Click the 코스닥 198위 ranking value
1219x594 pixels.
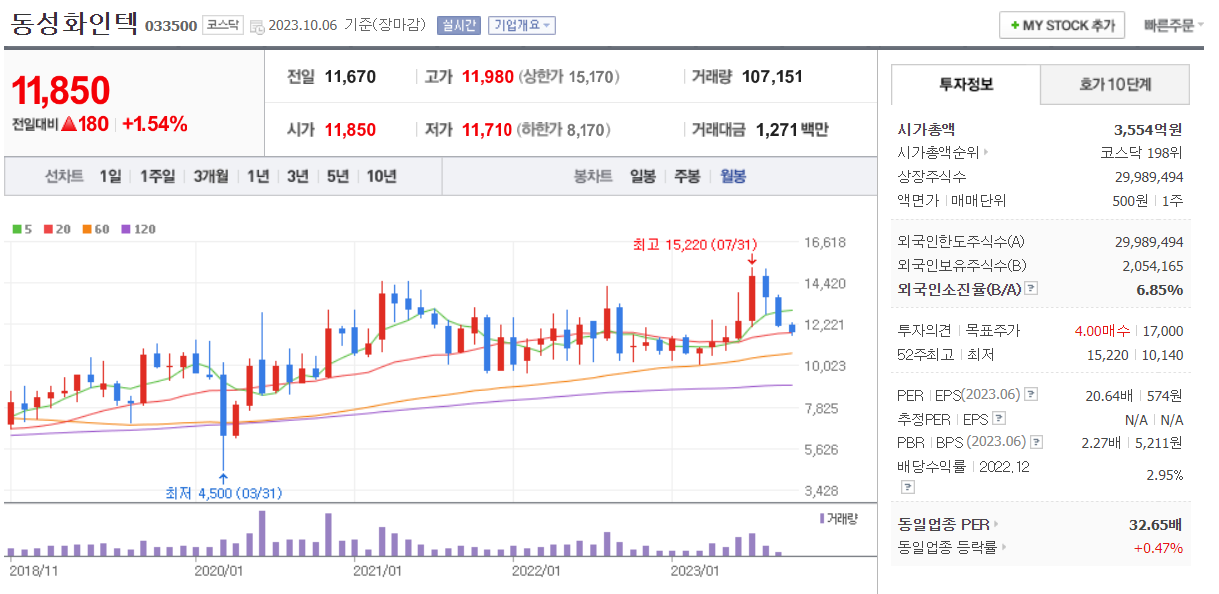point(1141,153)
